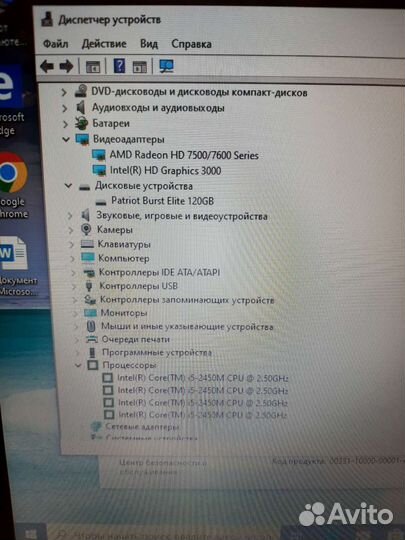Viewport: 405px width, 540px height.
Task: Expand the Клавиатуры category arrow
Action: pyautogui.click(x=72, y=245)
